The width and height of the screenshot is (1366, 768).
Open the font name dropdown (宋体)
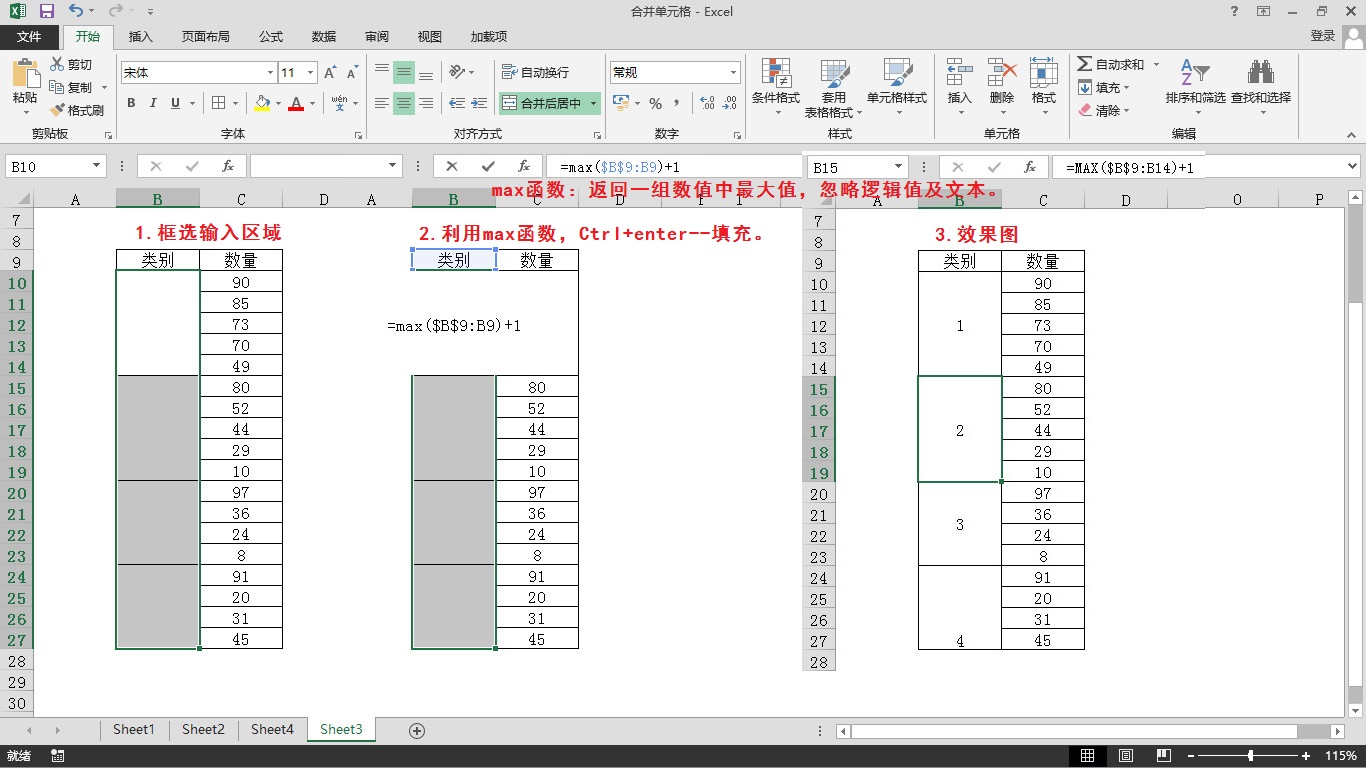tap(271, 73)
